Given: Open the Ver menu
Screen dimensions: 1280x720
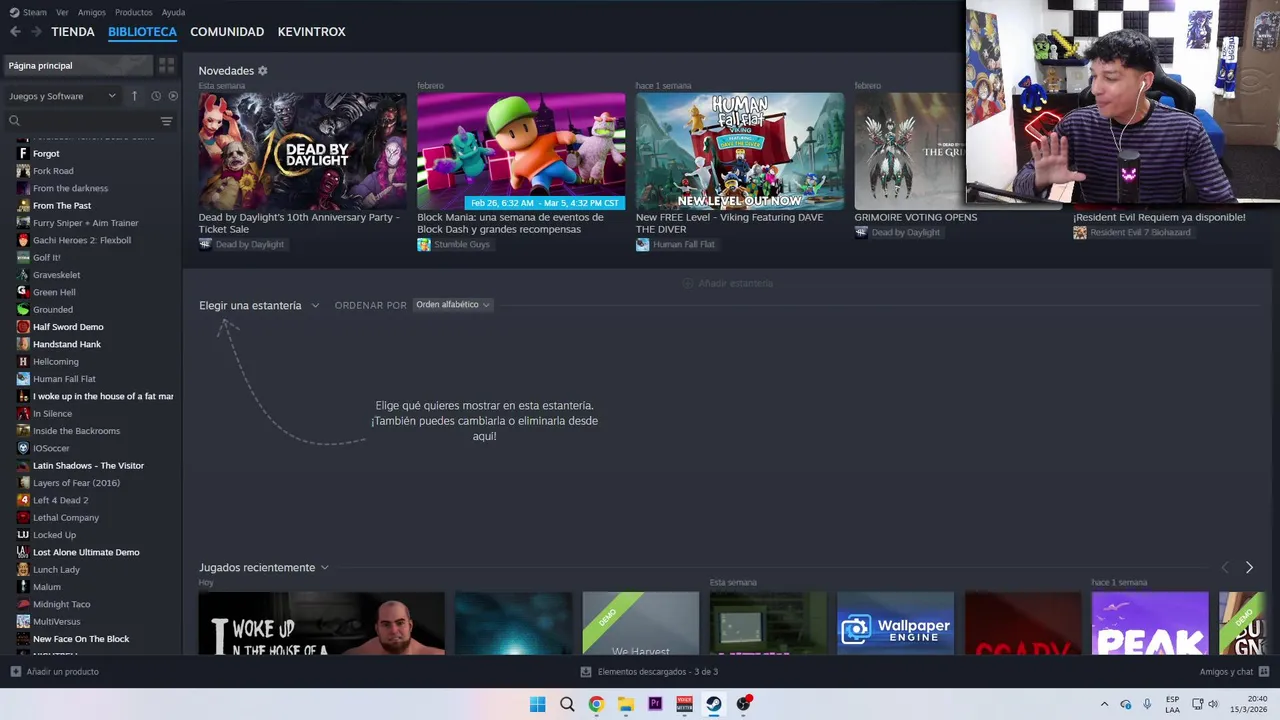Looking at the screenshot, I should pos(62,12).
